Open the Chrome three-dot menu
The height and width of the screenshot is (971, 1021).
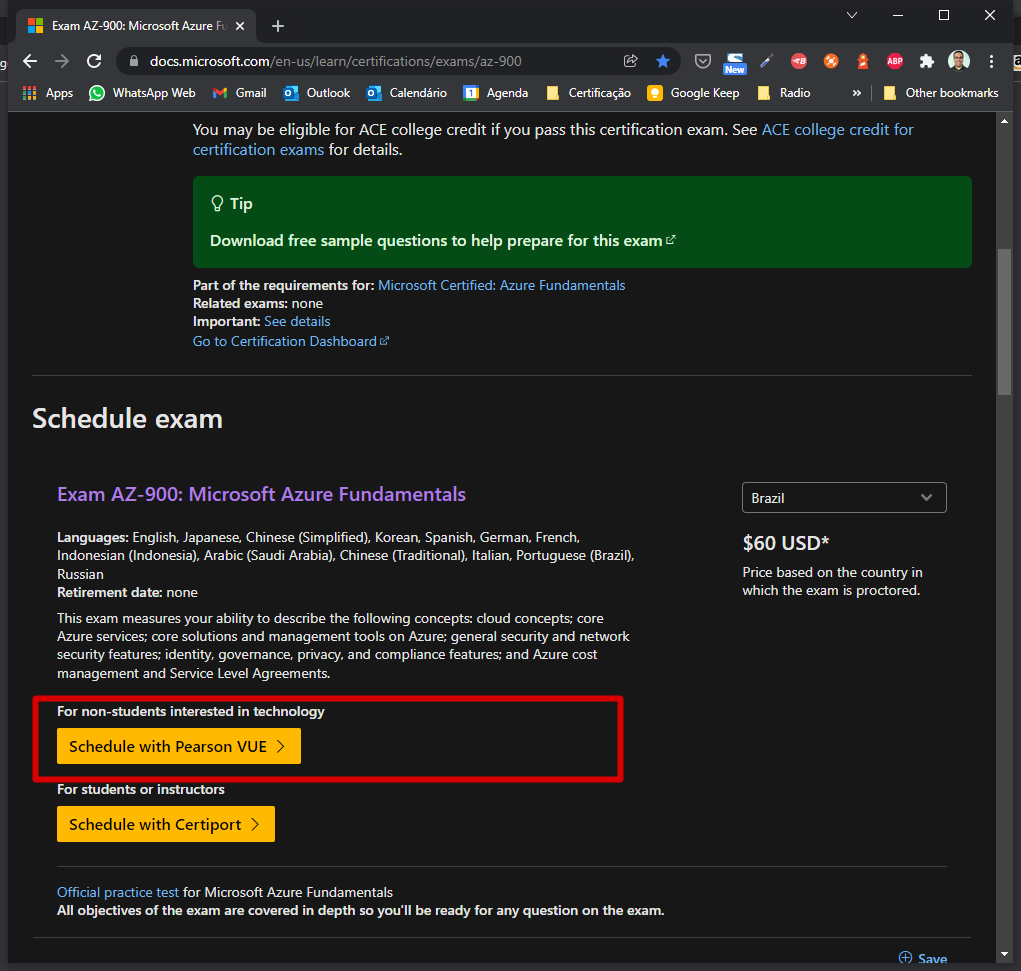(x=991, y=61)
